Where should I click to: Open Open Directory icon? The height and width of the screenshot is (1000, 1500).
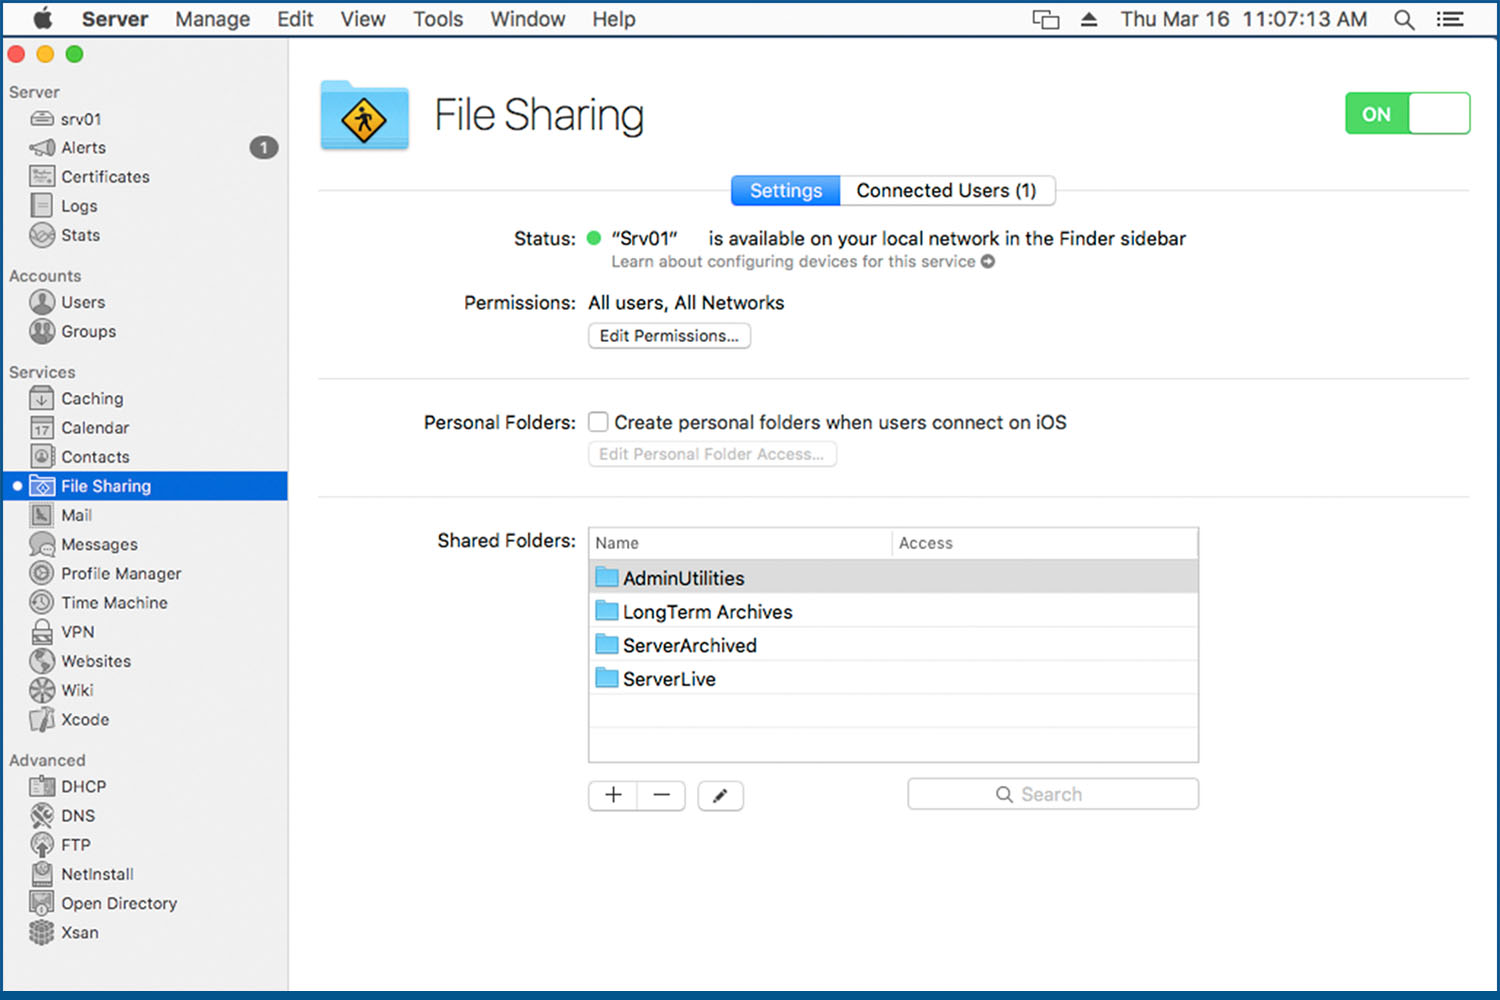tap(42, 903)
